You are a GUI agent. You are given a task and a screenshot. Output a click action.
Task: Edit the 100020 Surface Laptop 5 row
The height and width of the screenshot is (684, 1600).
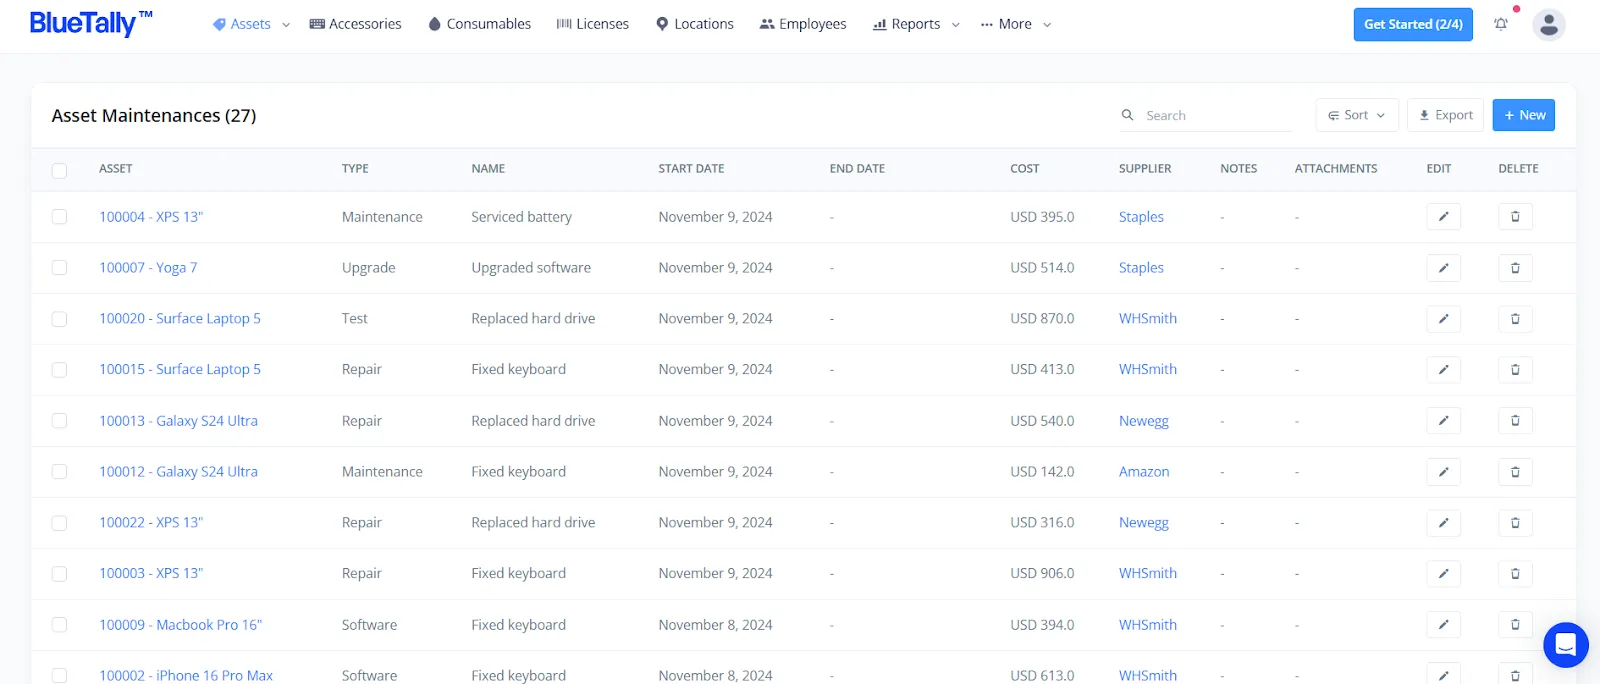pos(1443,319)
